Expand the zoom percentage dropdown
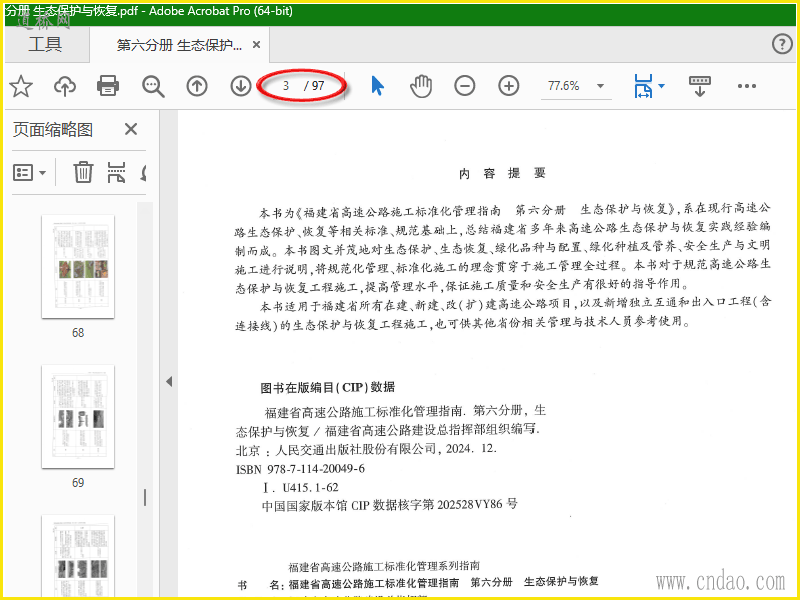Viewport: 800px width, 600px height. click(601, 86)
